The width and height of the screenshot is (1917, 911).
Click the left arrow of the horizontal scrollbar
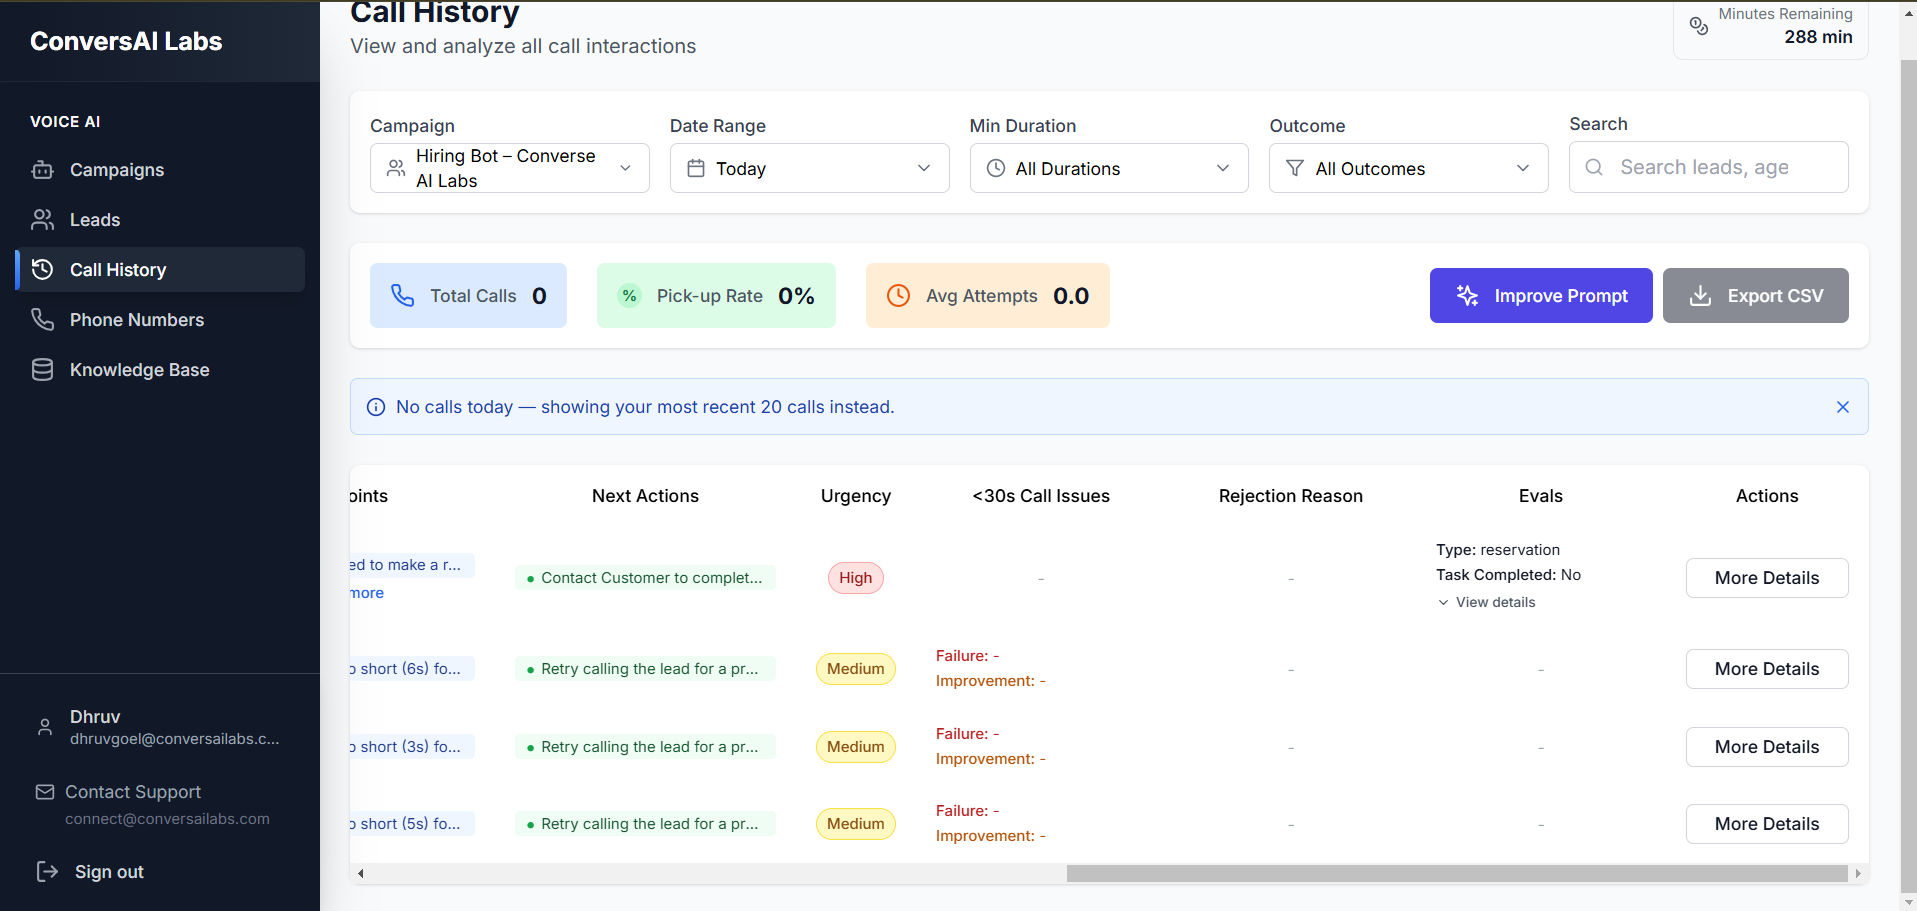(361, 873)
